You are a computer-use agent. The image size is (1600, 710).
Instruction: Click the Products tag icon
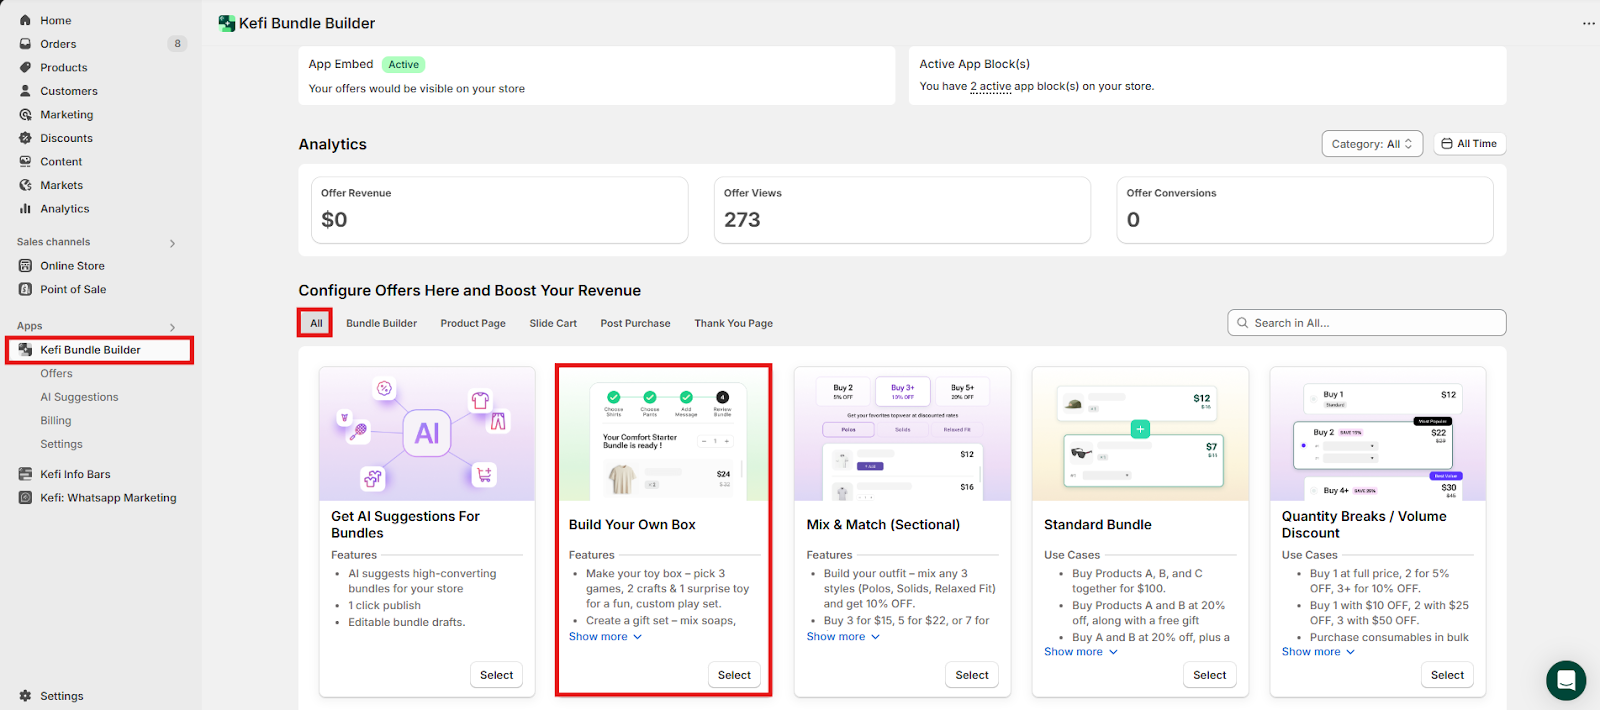pyautogui.click(x=25, y=68)
